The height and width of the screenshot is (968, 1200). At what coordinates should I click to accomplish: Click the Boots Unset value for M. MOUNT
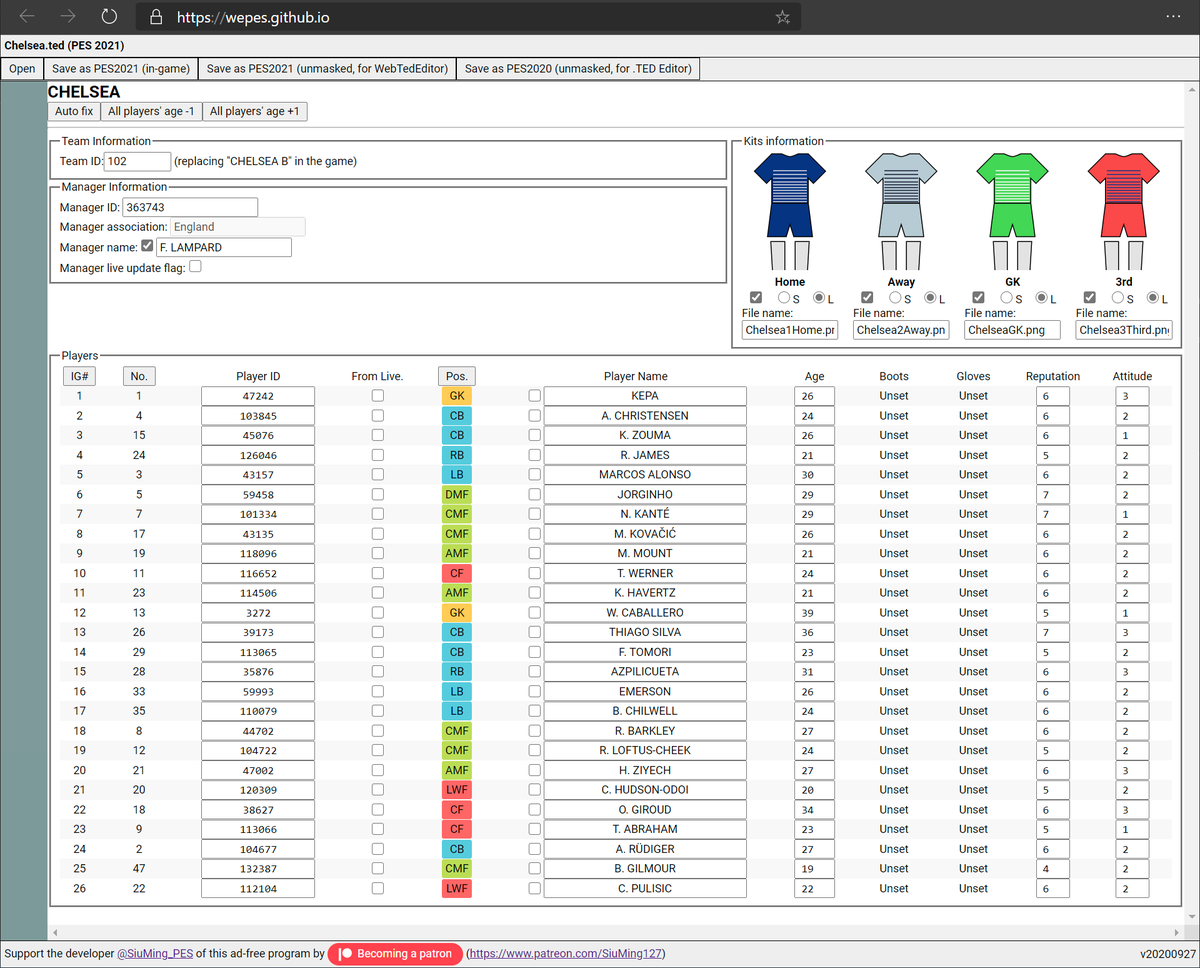(x=894, y=553)
